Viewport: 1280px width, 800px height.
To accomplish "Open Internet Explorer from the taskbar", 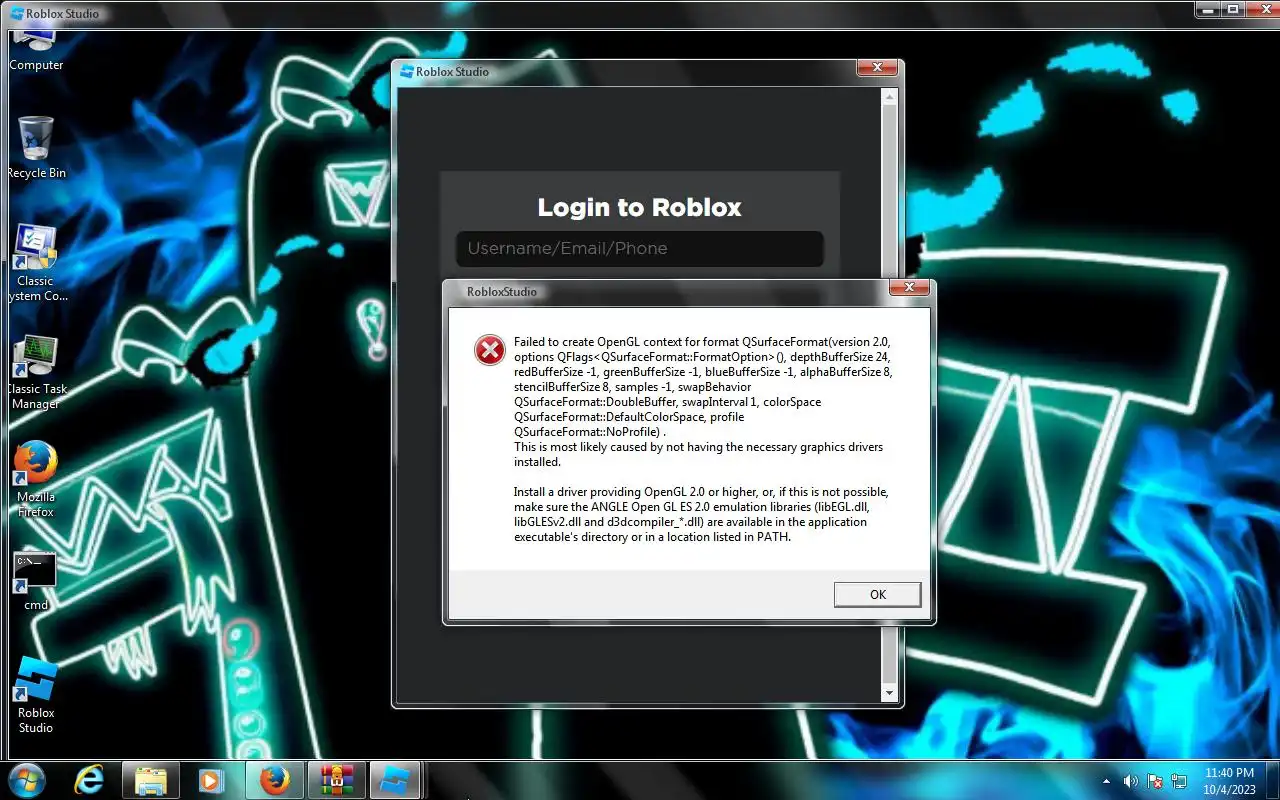I will [90, 780].
